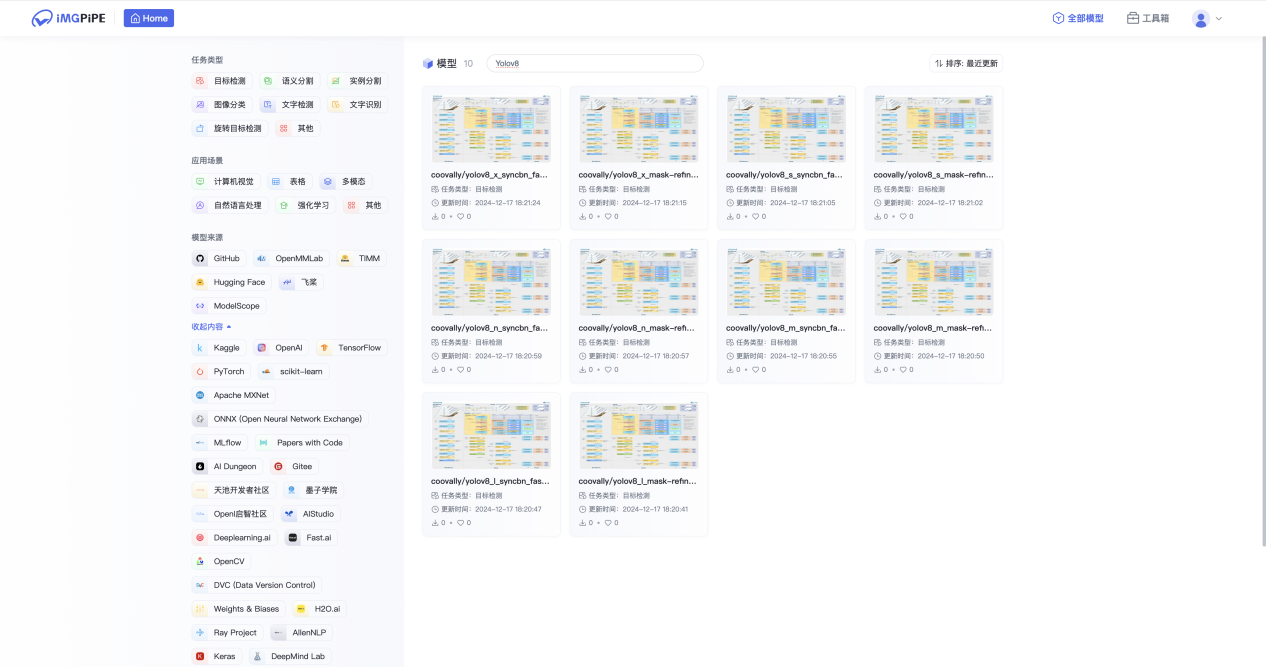Viewport: 1266px width, 667px height.
Task: Click the heart icon on yolov8_s_syncbn card
Action: pyautogui.click(x=757, y=216)
